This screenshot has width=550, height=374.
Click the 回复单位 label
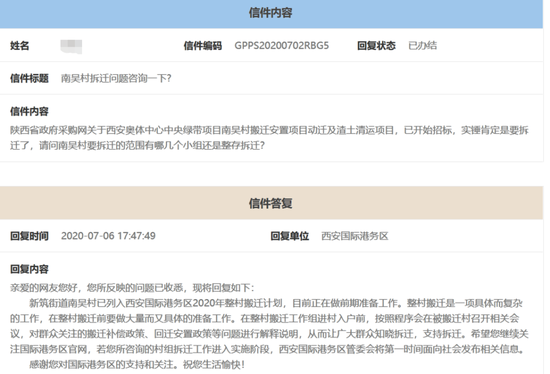pos(290,236)
